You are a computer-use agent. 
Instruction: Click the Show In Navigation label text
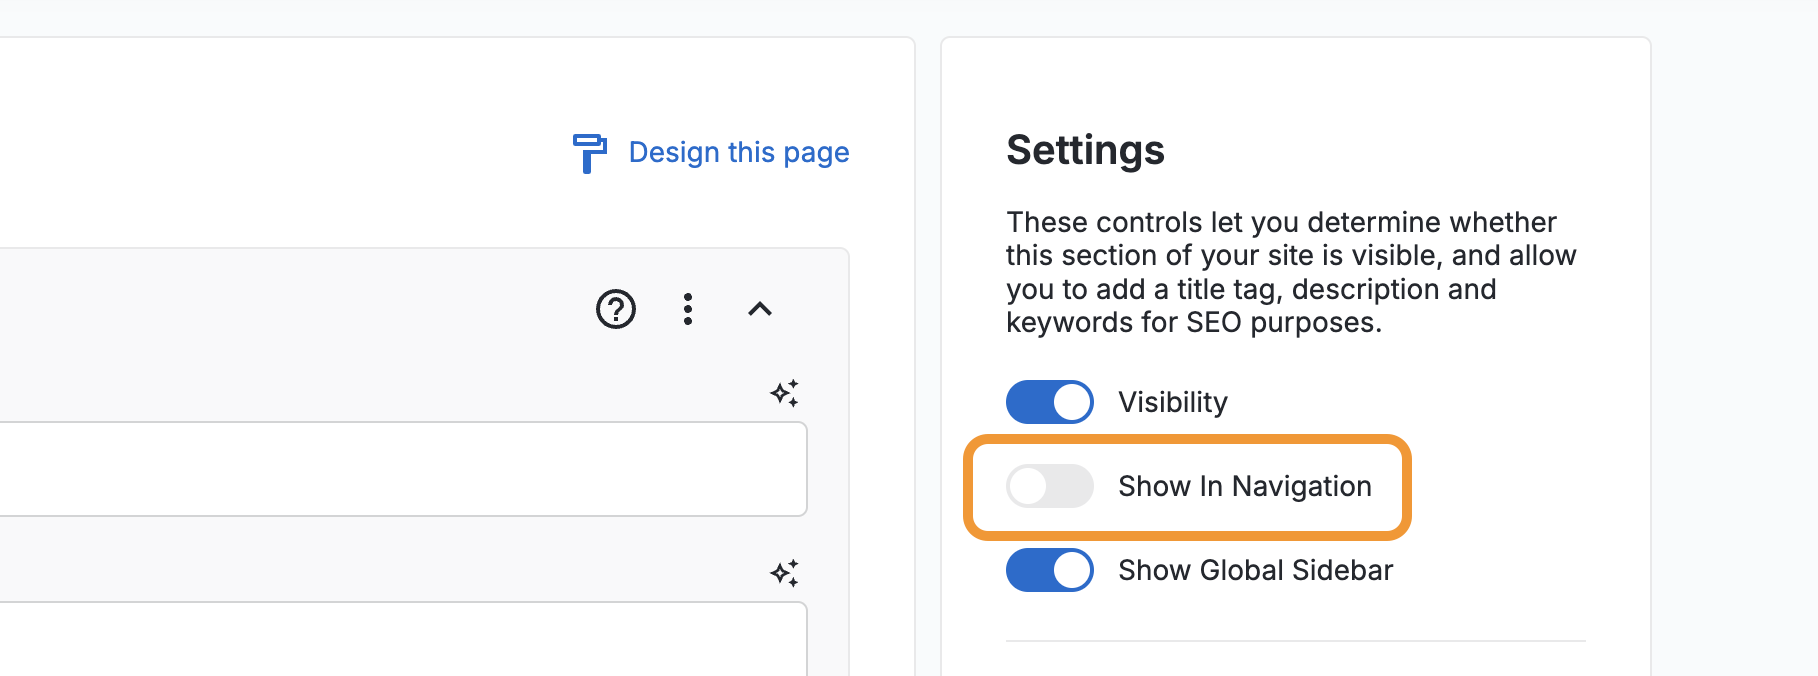click(1244, 487)
